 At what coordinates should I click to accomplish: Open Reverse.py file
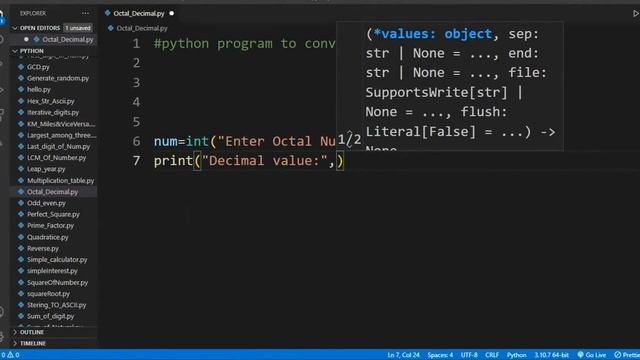tap(42, 248)
